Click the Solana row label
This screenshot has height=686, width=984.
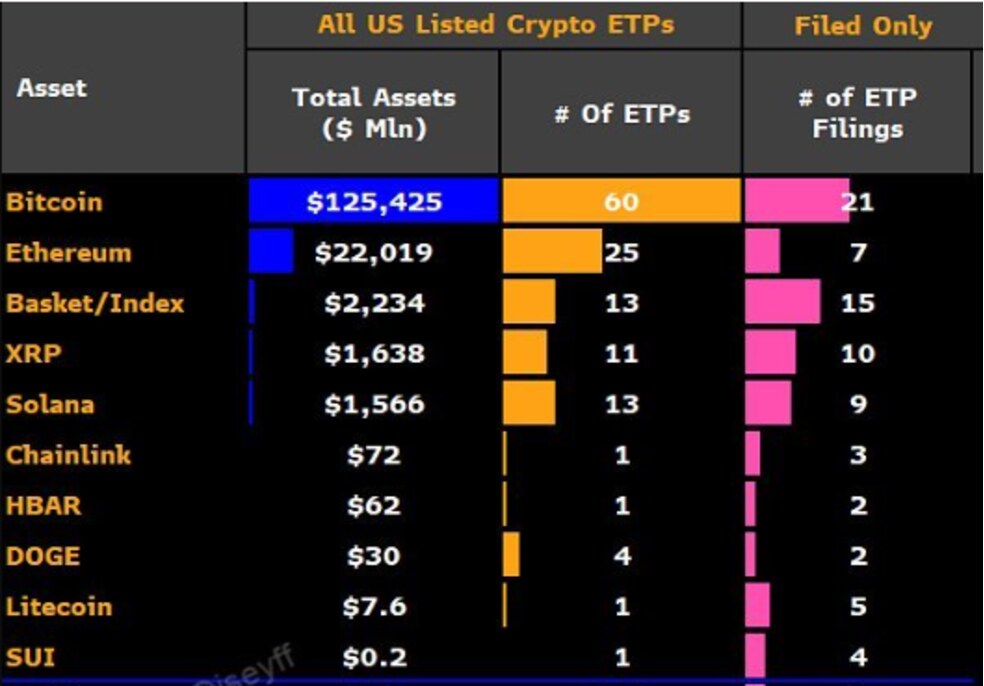(50, 405)
